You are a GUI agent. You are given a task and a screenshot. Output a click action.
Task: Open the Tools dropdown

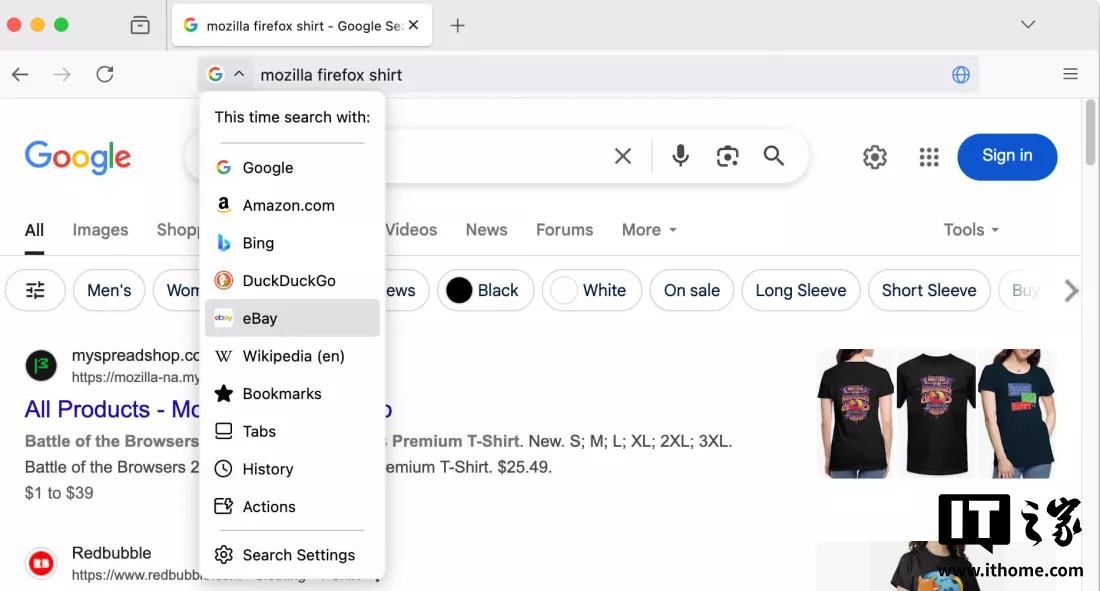[x=971, y=230]
